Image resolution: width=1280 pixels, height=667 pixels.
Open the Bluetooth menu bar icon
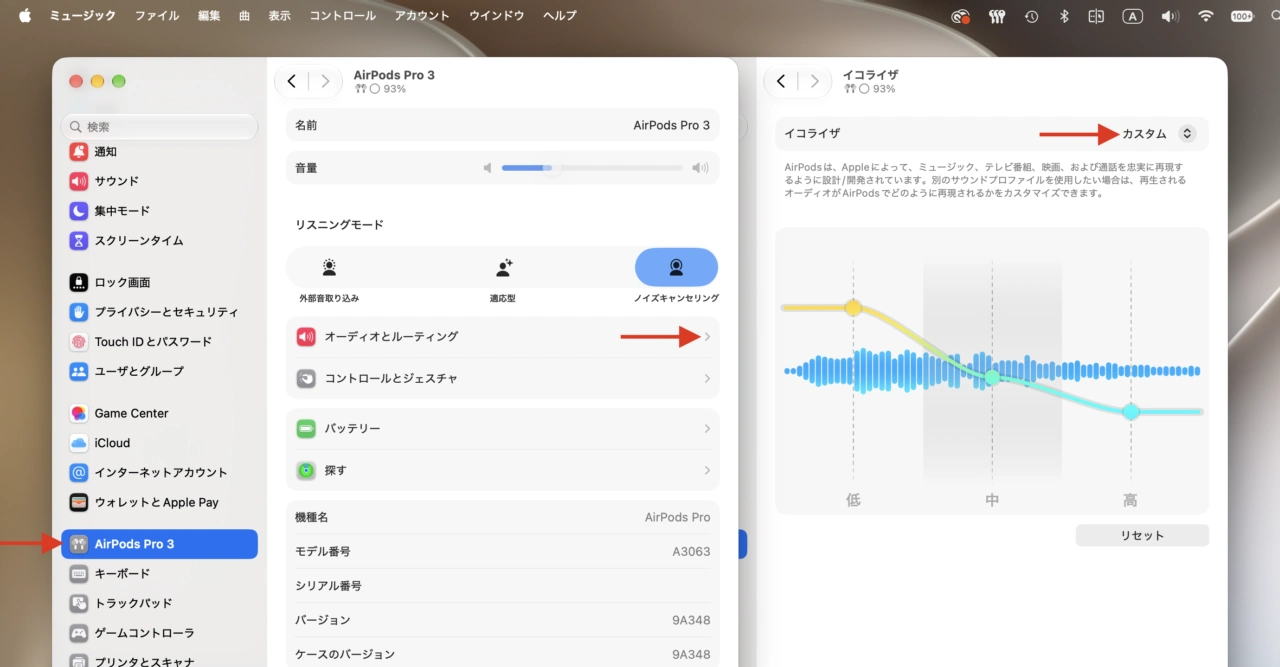coord(1065,16)
